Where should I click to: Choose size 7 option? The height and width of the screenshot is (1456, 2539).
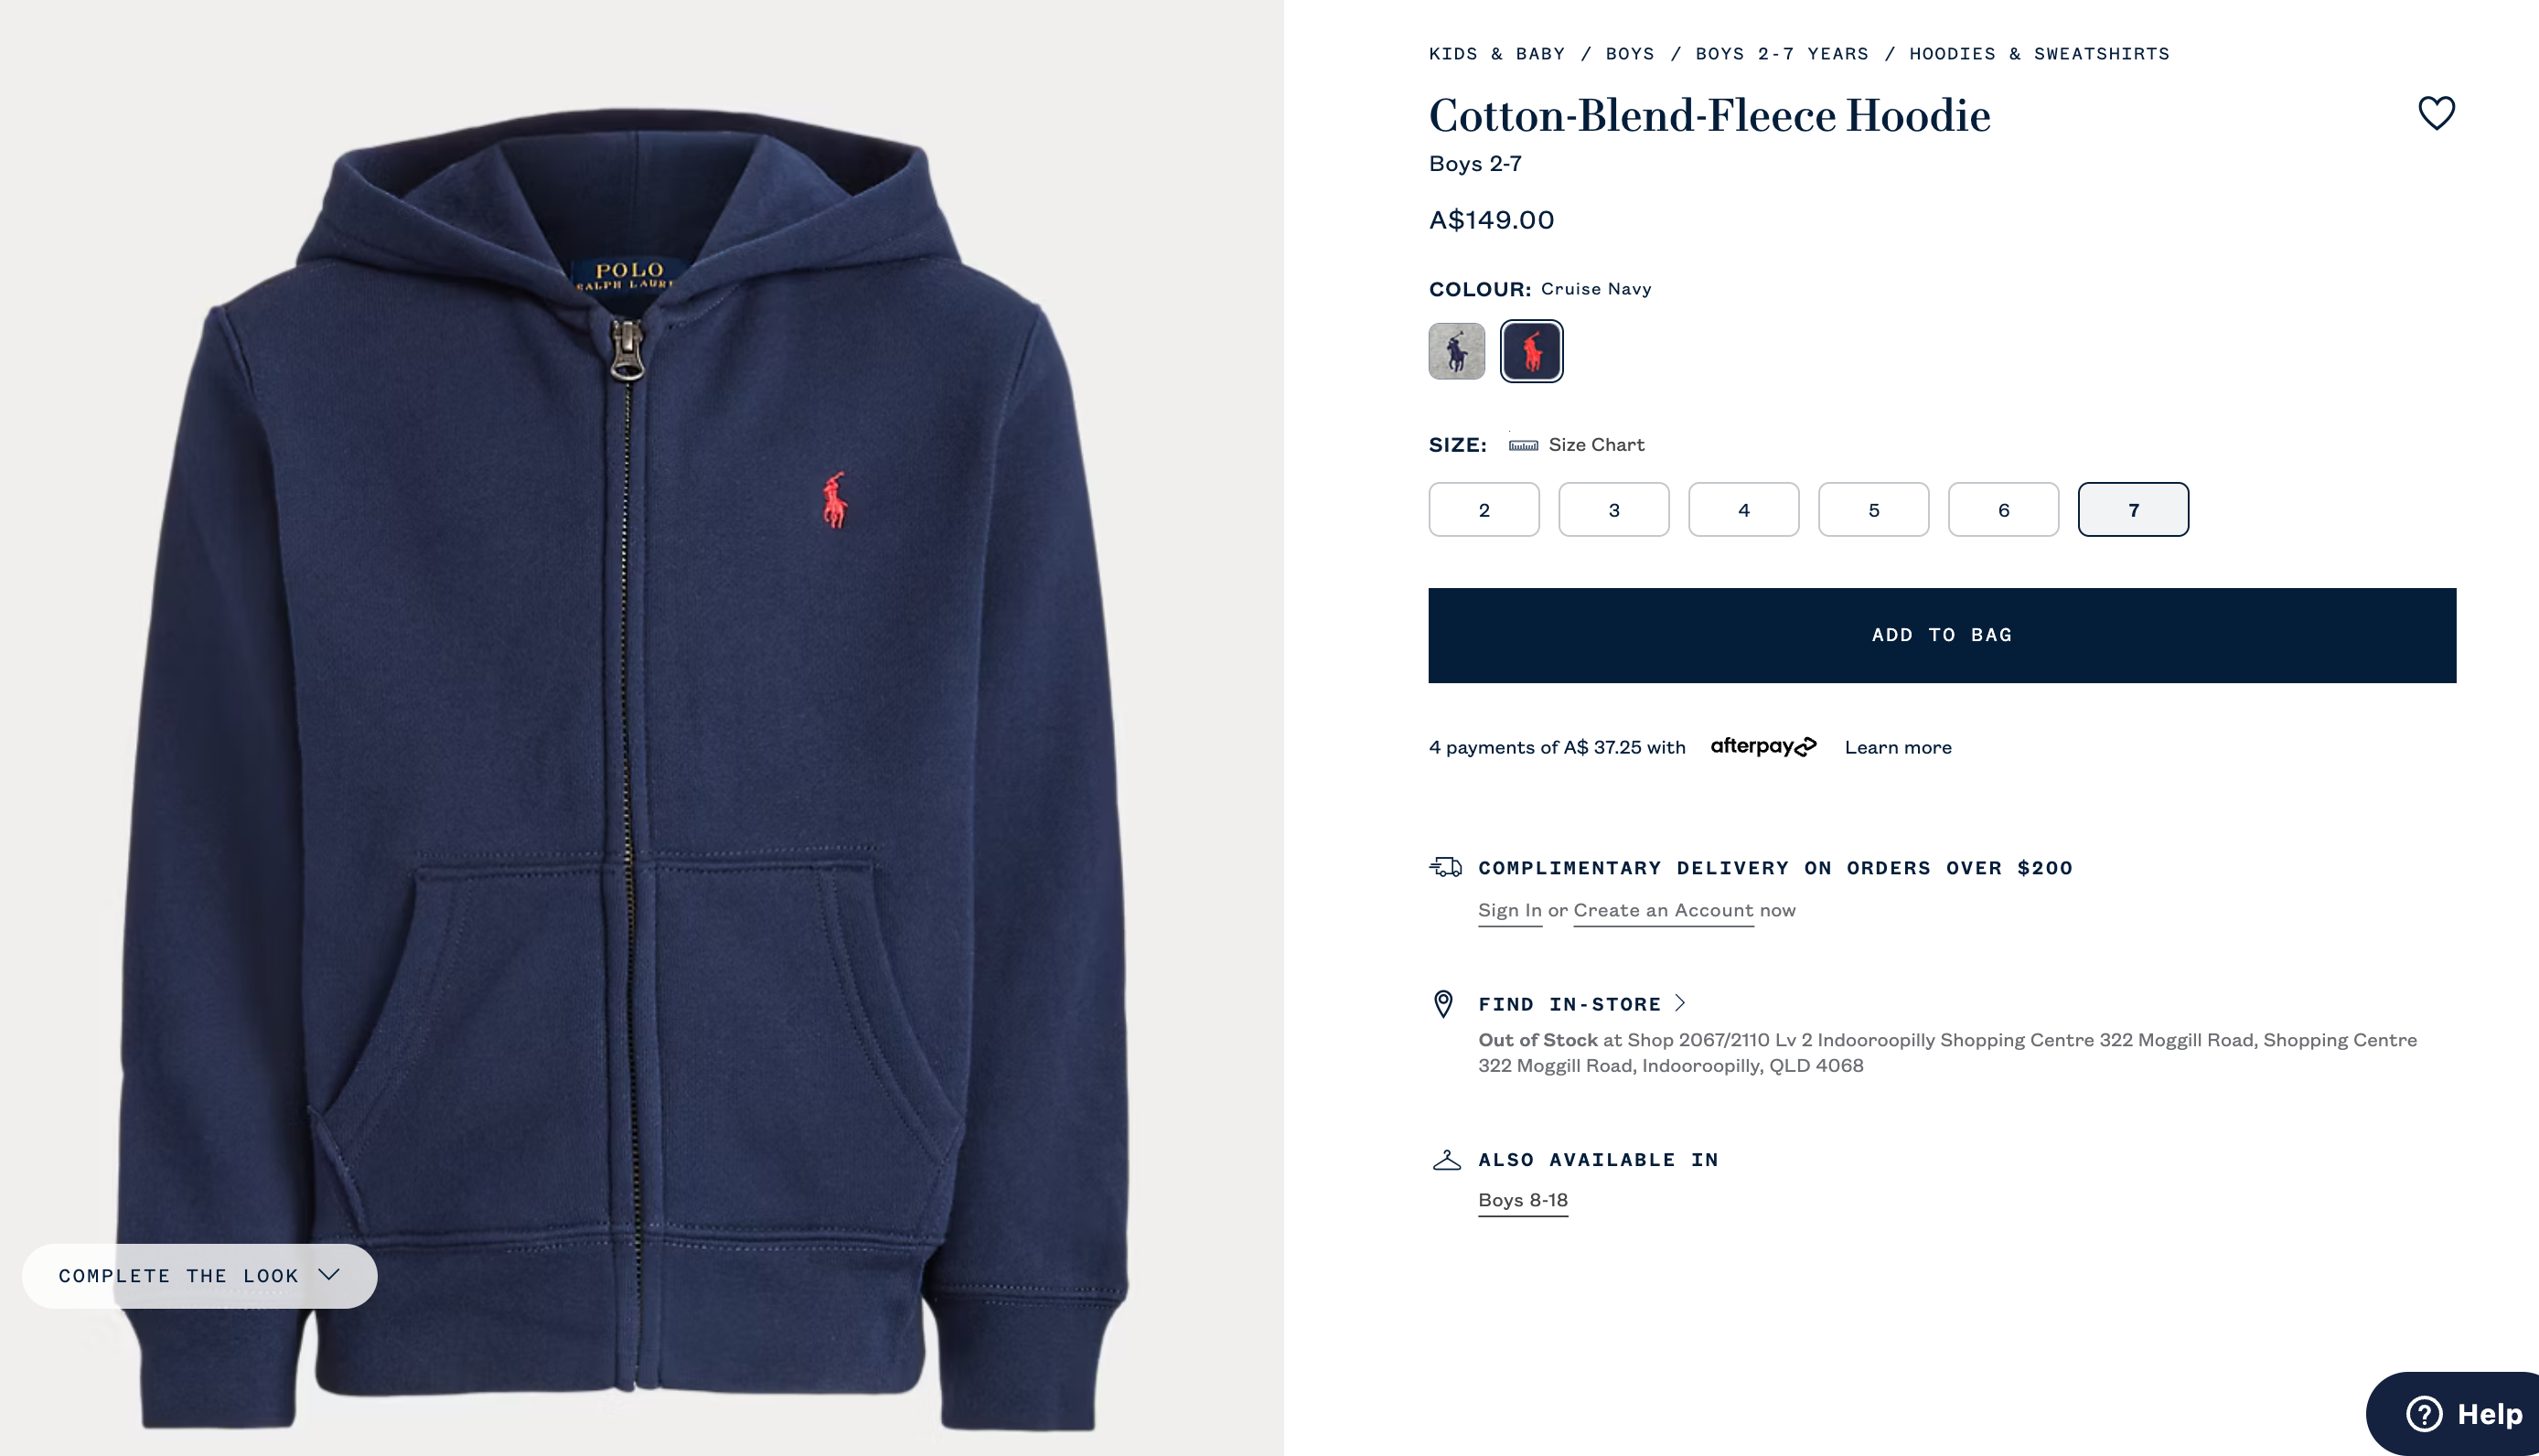(x=2133, y=510)
